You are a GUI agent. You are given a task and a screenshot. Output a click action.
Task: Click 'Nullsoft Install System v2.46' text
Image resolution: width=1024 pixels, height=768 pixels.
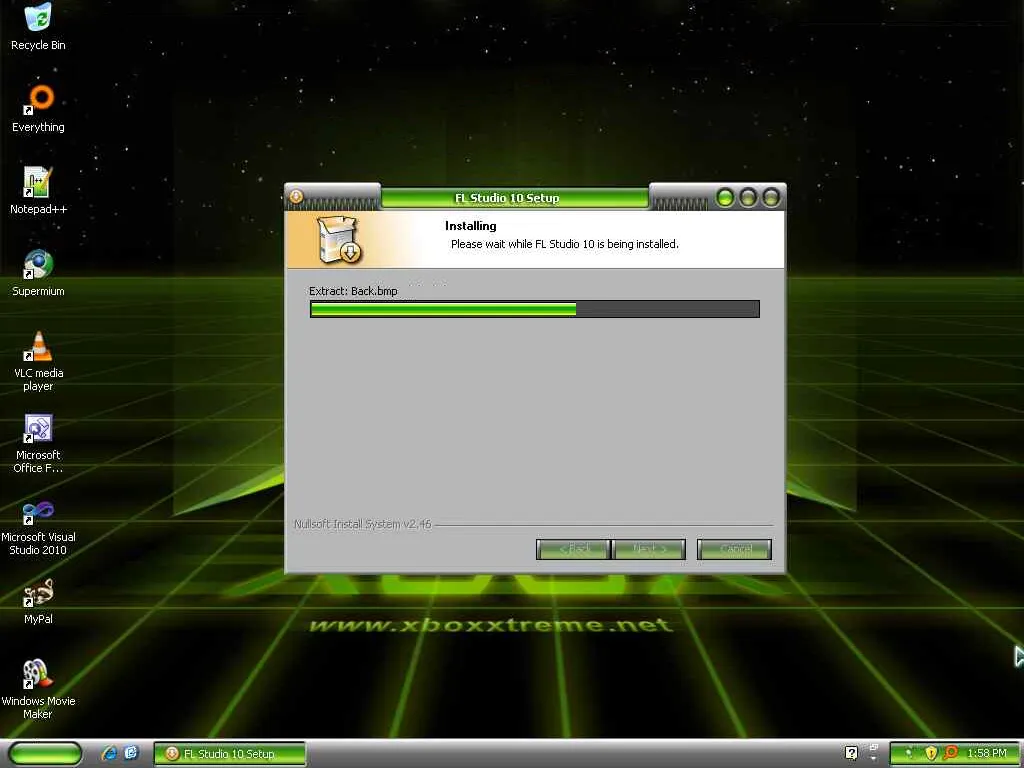[362, 524]
